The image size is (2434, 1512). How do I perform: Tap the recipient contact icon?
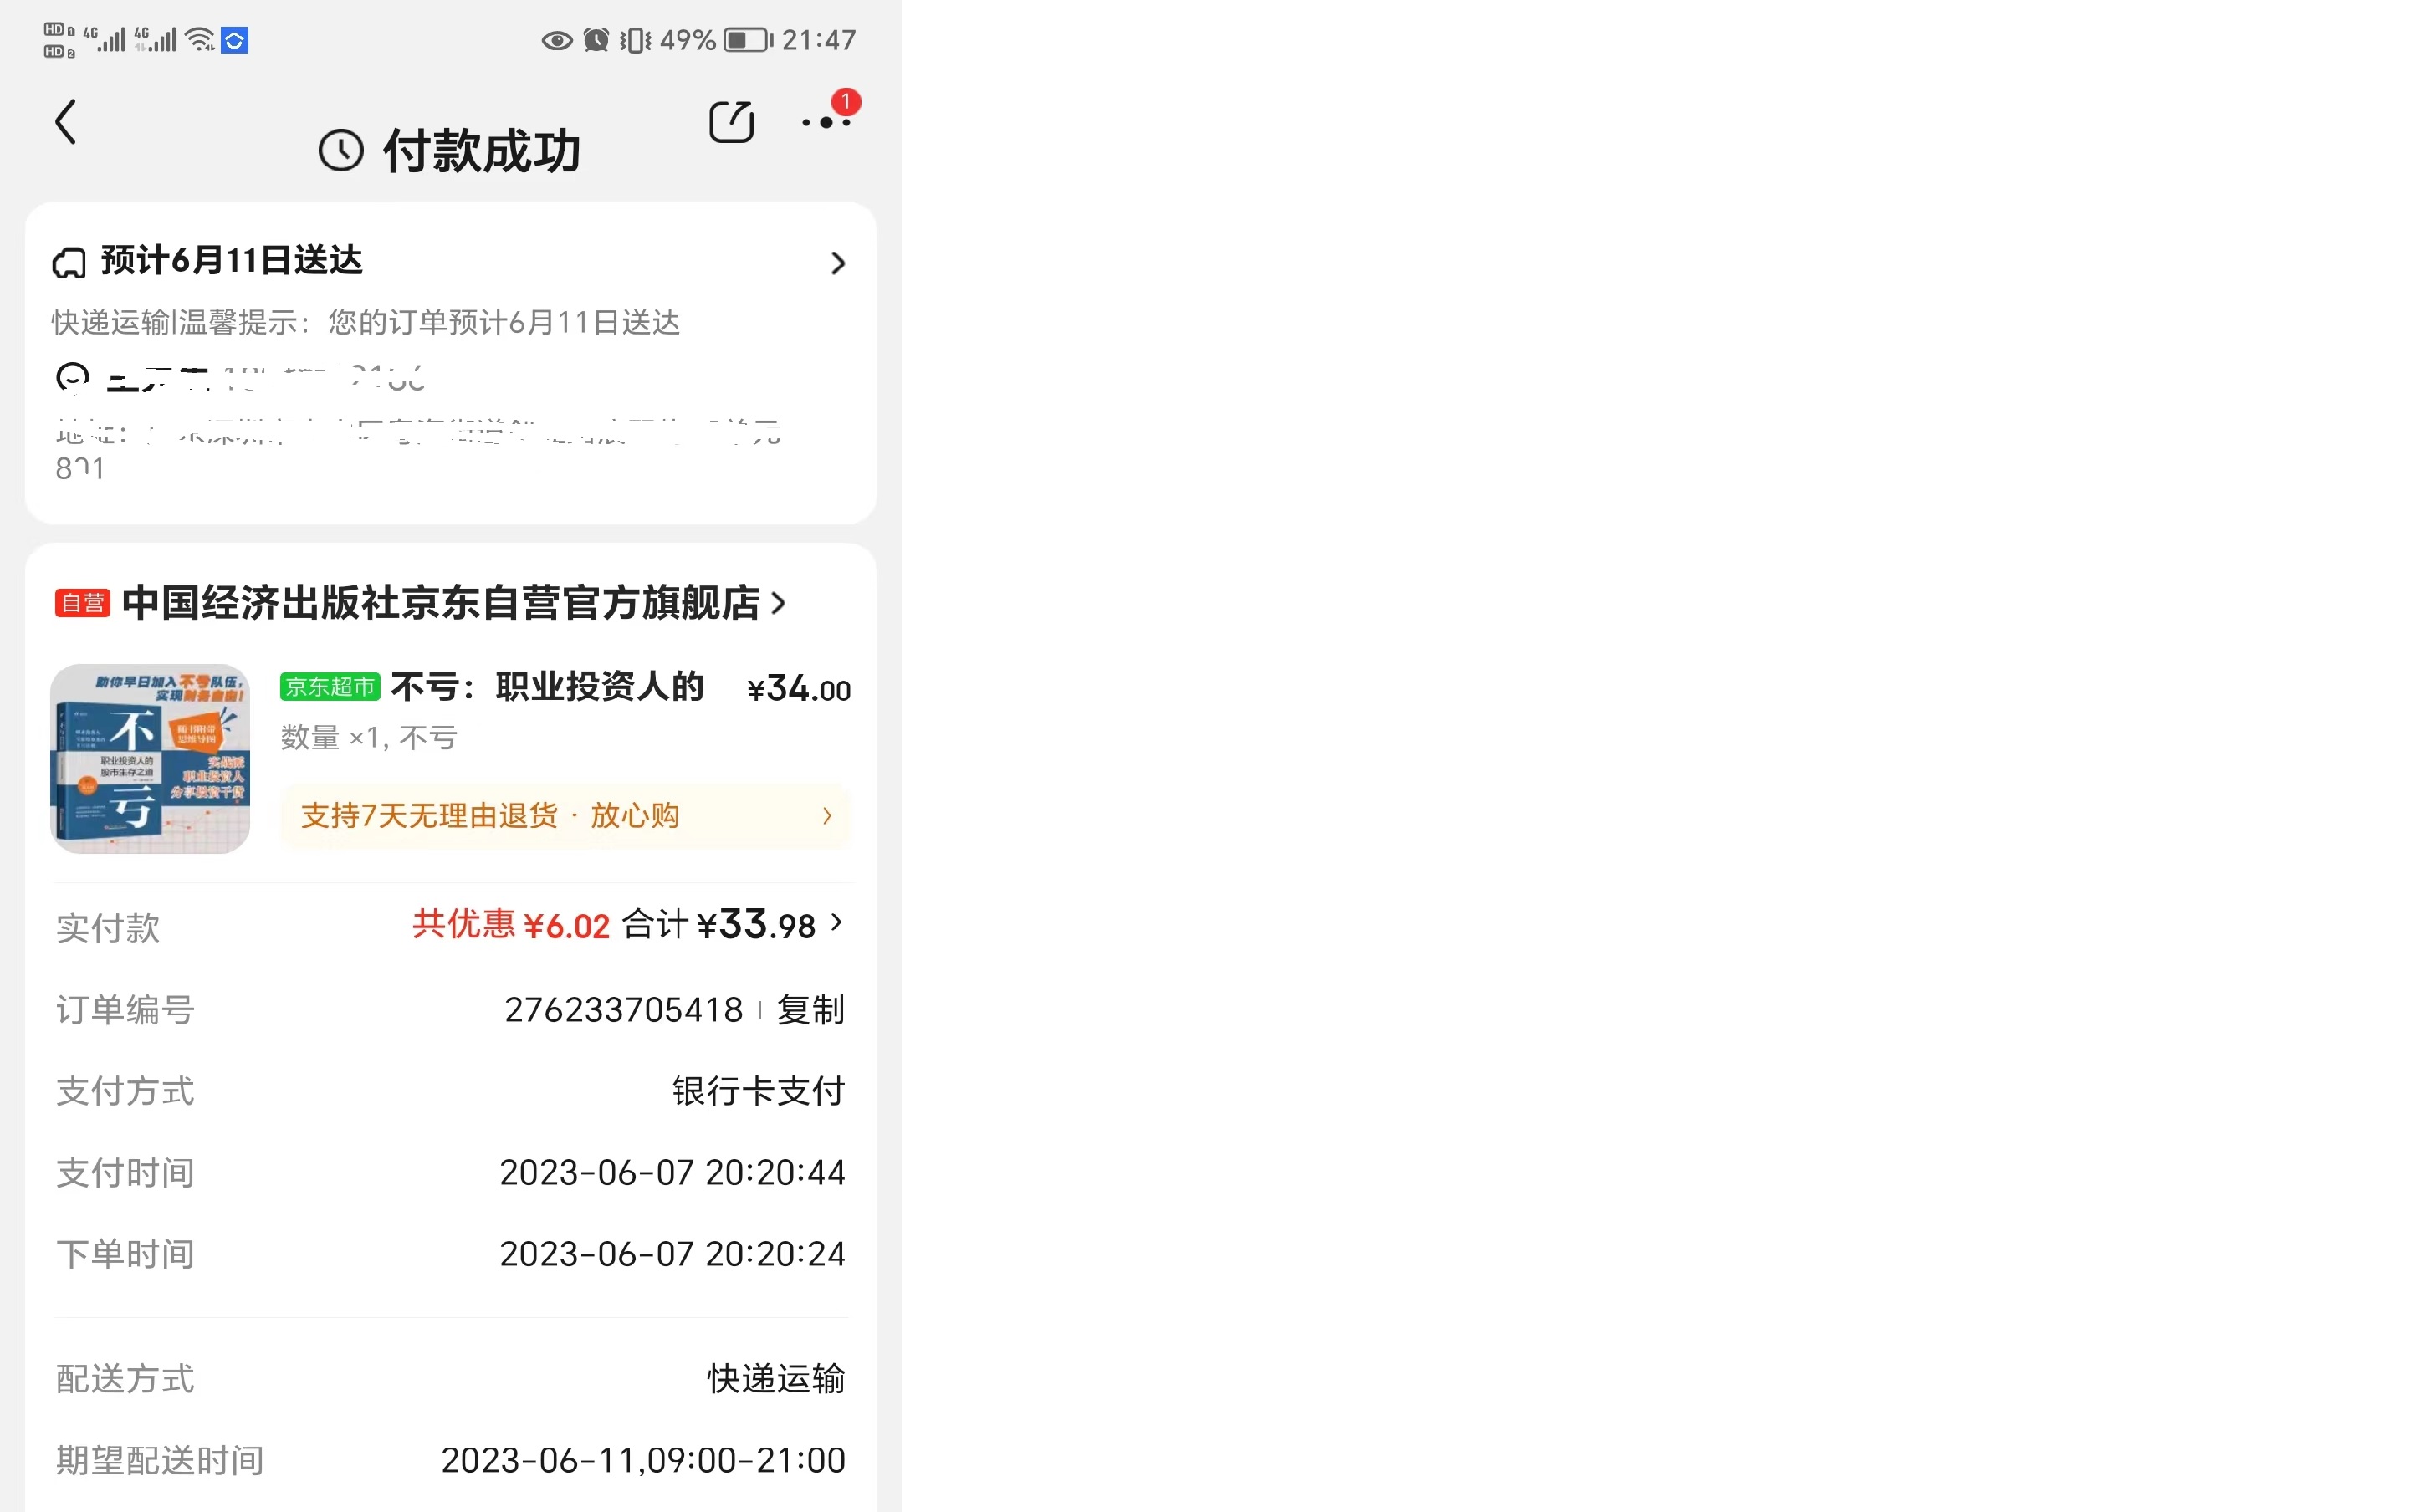tap(72, 378)
